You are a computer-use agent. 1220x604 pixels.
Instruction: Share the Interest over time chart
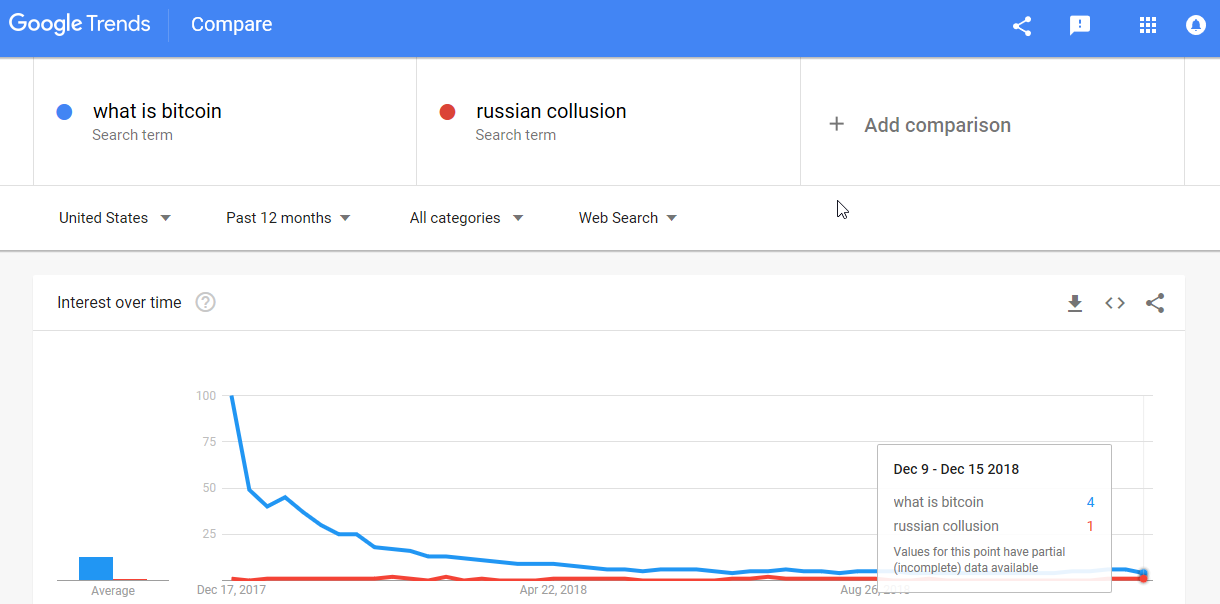pyautogui.click(x=1155, y=303)
